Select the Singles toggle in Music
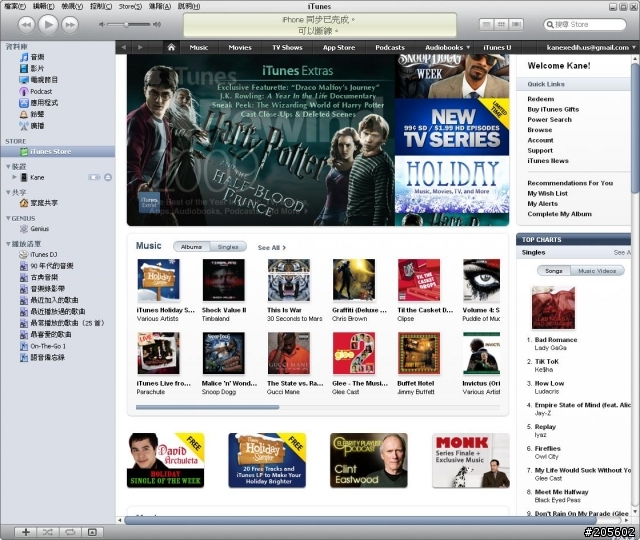Screen dimensions: 640x540 [x=228, y=247]
